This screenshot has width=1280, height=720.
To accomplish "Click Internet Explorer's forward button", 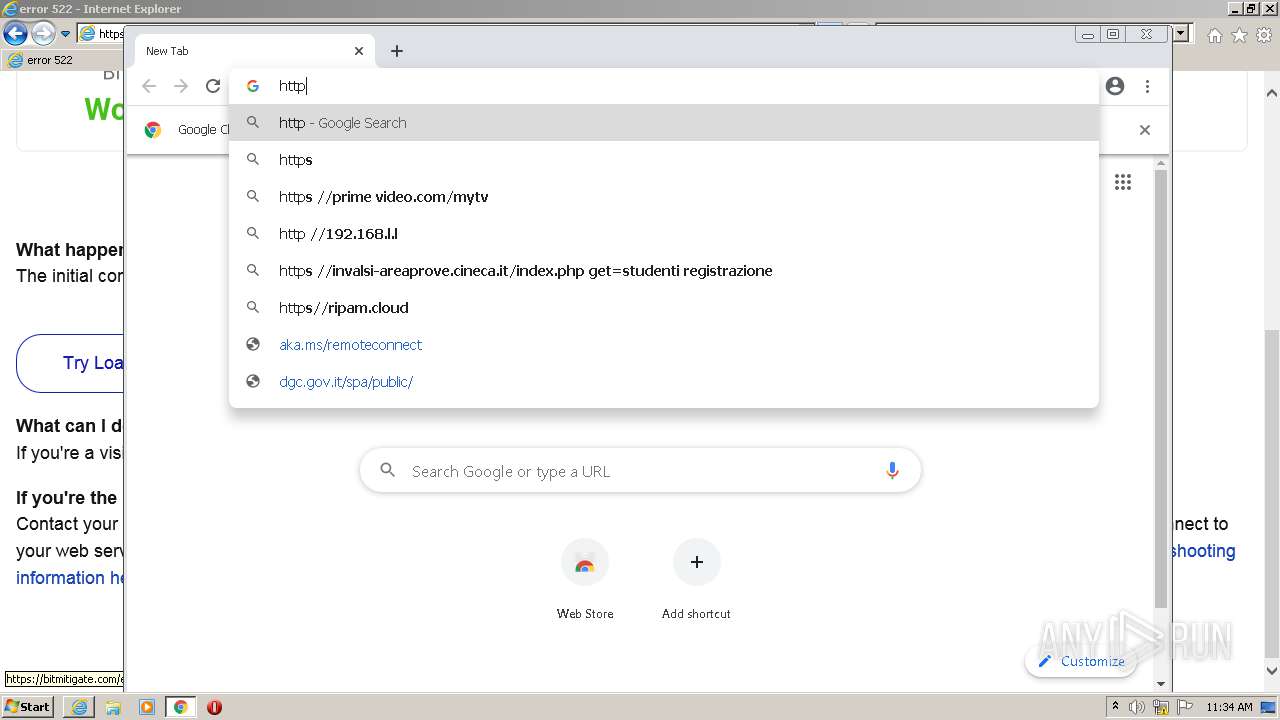I will (x=43, y=33).
